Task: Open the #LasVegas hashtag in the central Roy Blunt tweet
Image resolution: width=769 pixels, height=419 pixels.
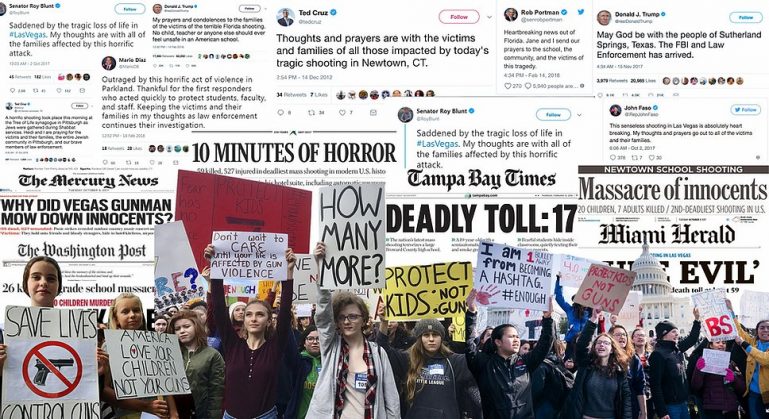Action: coord(437,144)
